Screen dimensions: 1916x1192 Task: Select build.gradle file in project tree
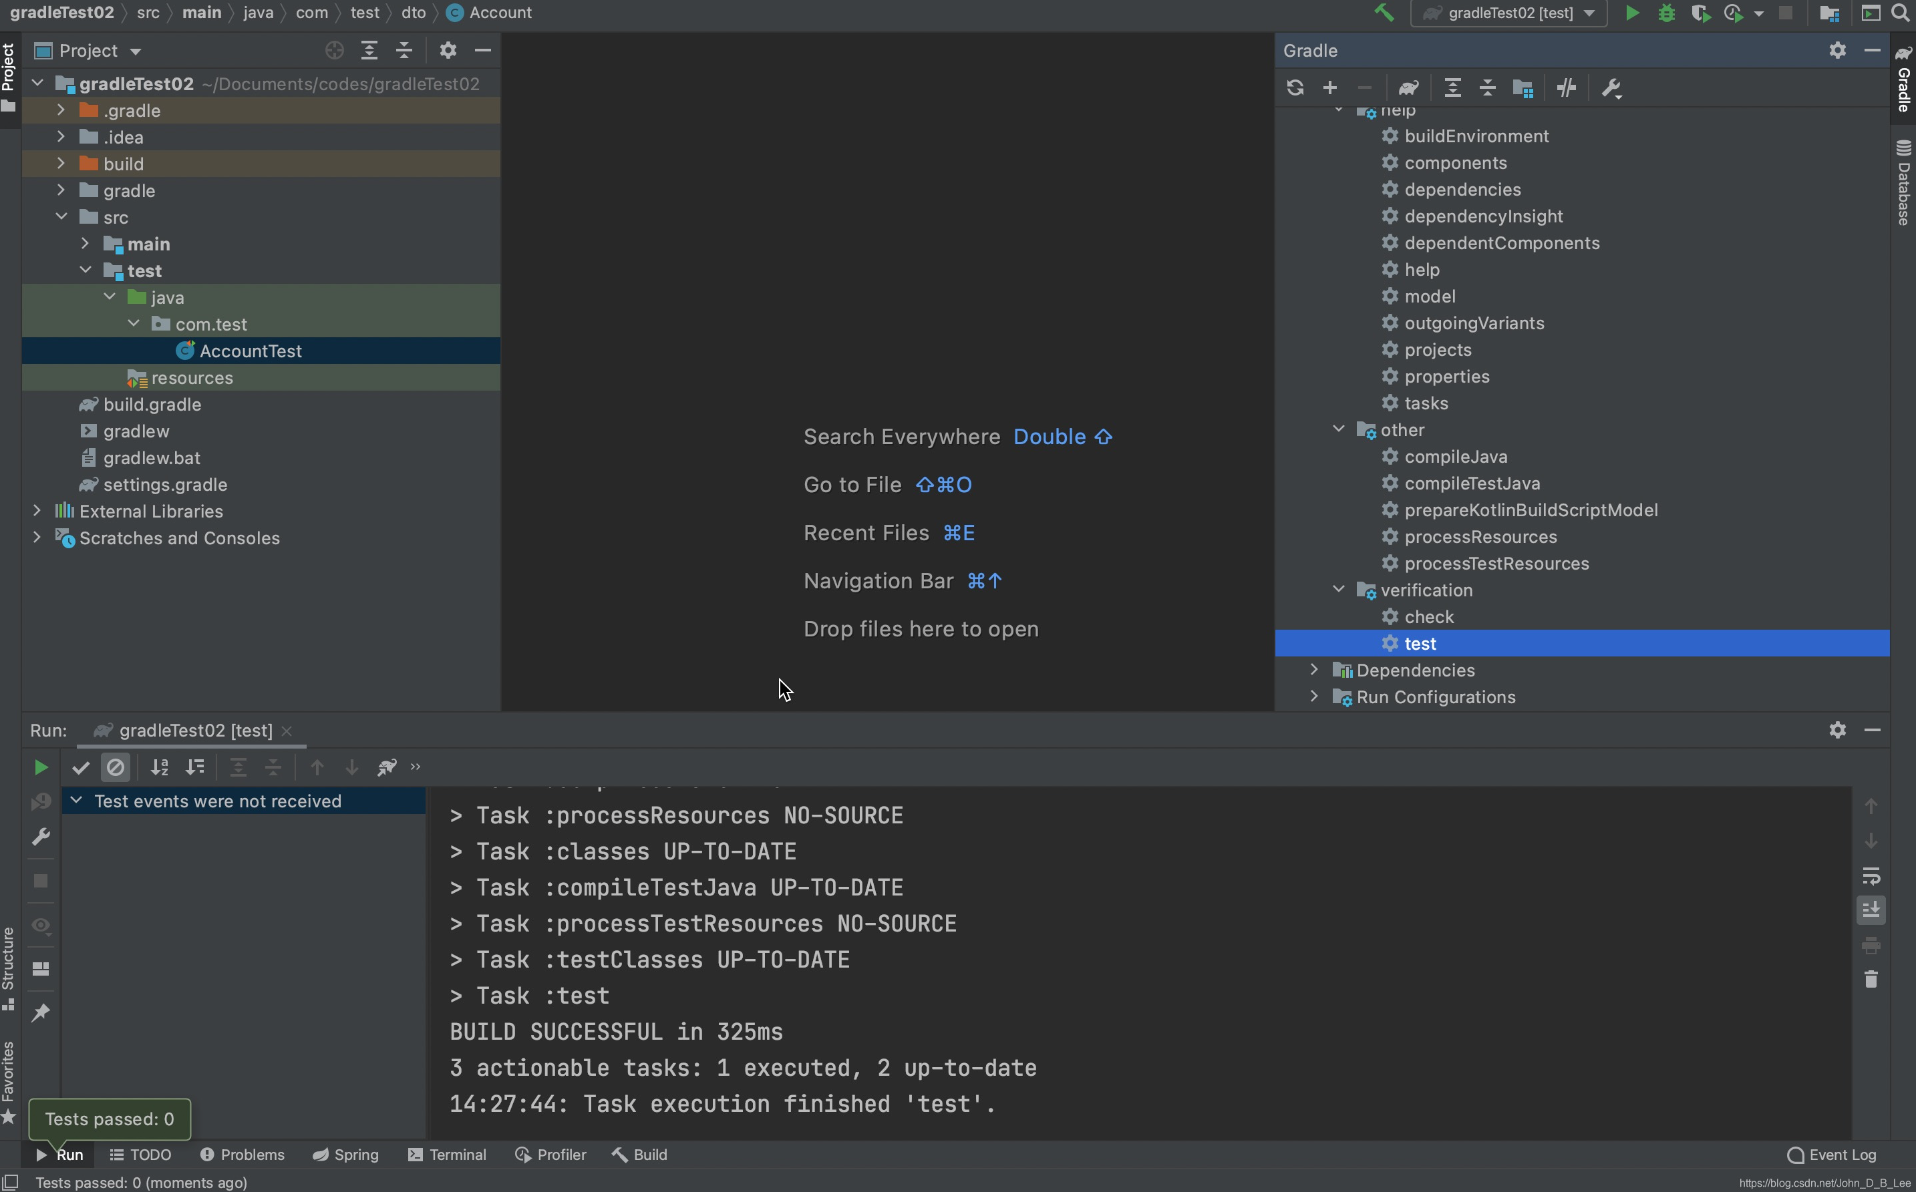point(152,405)
